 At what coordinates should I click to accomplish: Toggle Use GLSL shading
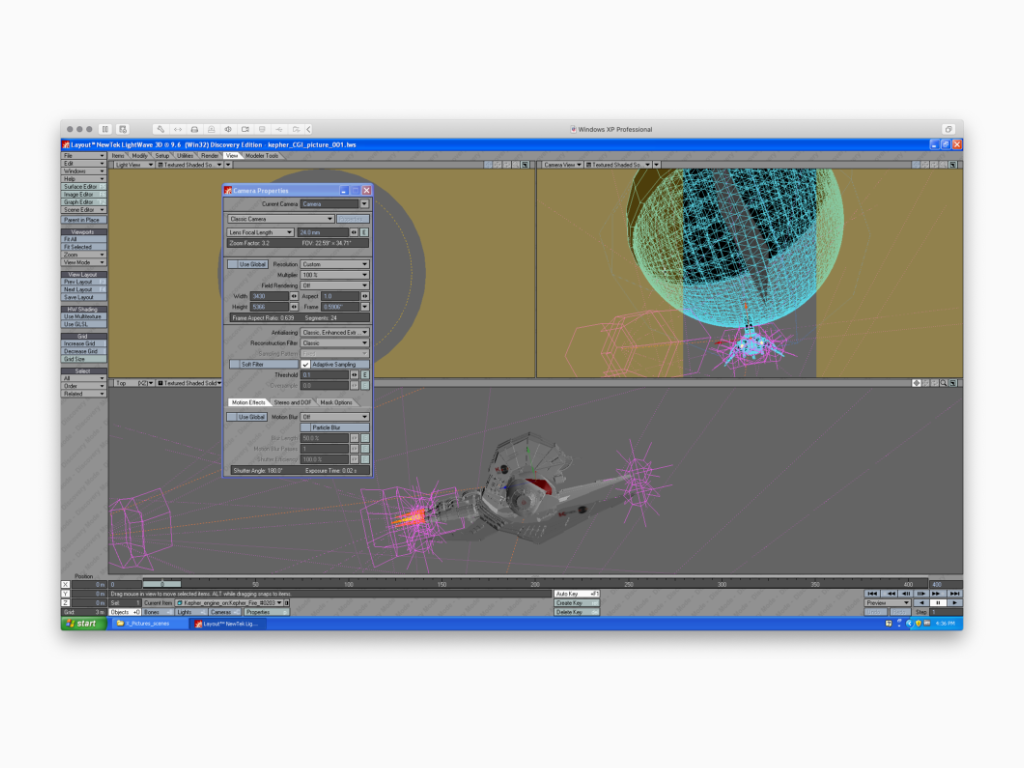pyautogui.click(x=84, y=325)
